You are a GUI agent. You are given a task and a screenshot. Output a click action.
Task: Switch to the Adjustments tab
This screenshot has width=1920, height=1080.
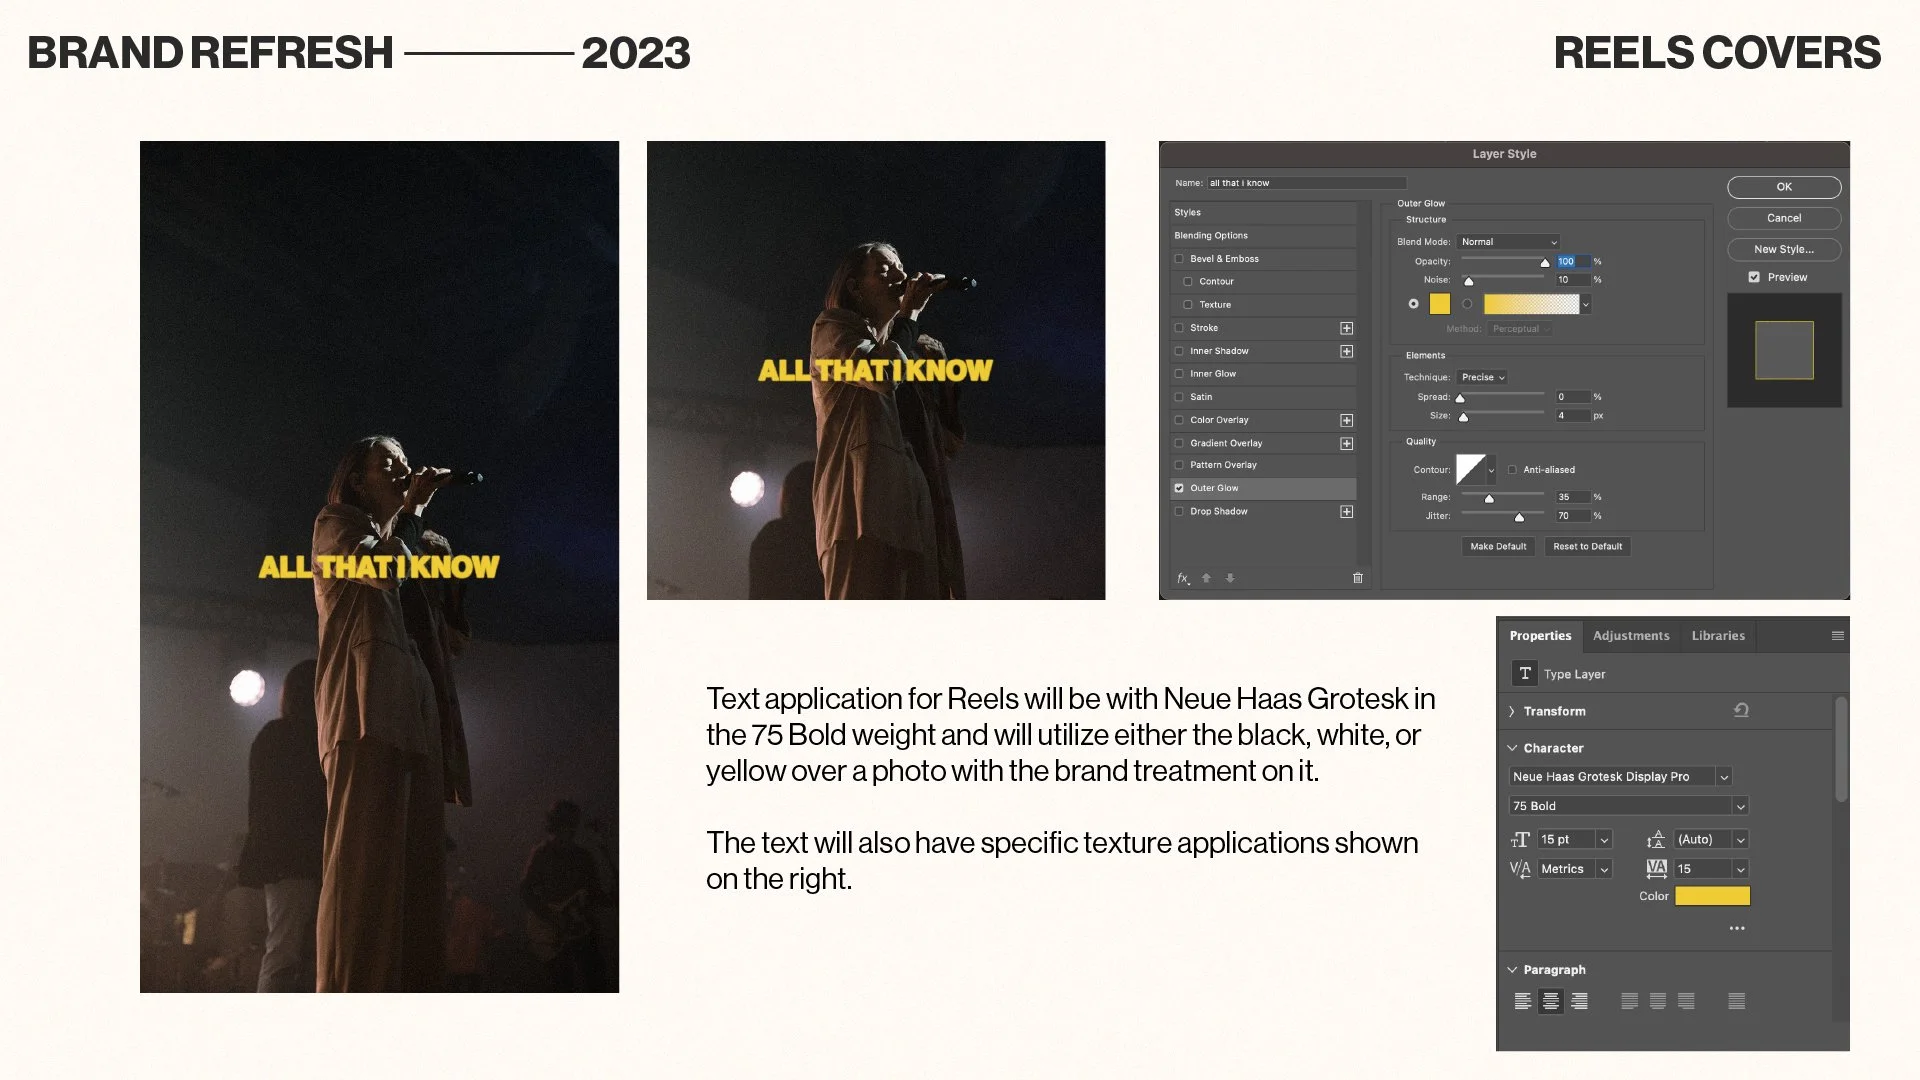pyautogui.click(x=1630, y=636)
